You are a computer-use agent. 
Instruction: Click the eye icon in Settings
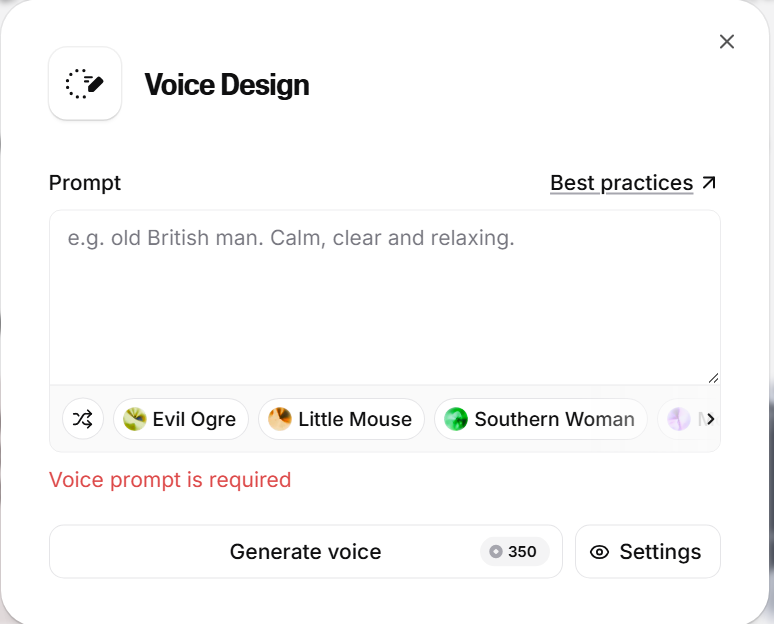point(600,552)
